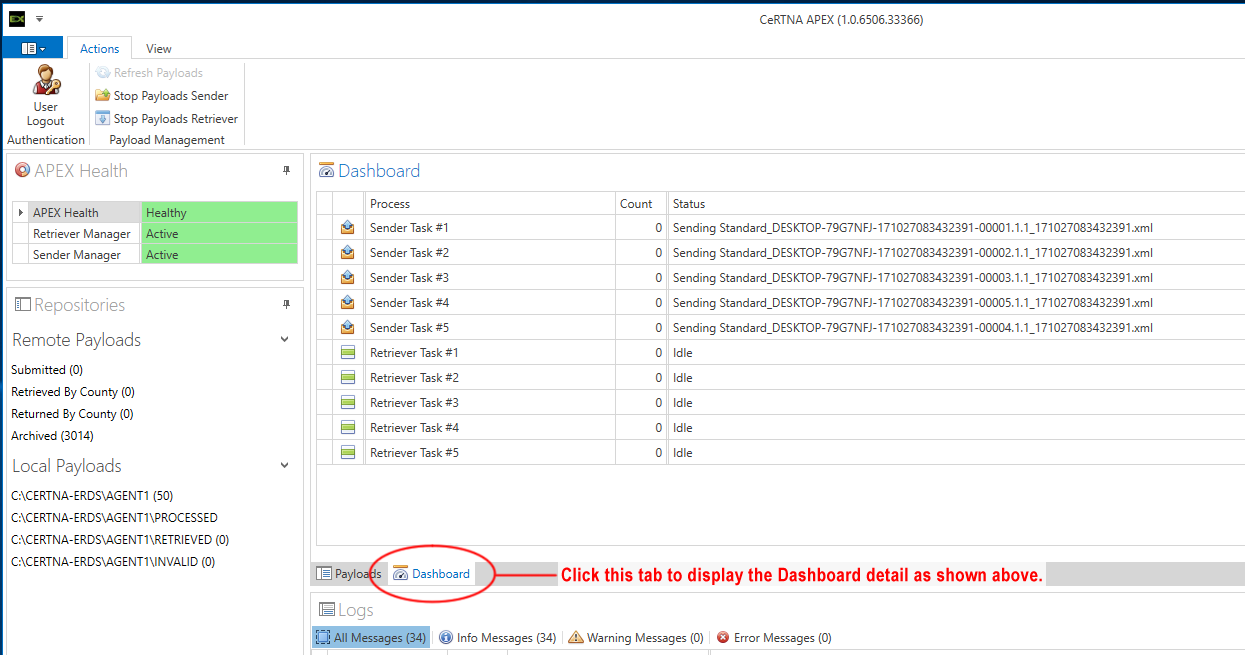Pin the APEX Health panel
Viewport: 1245px width, 655px height.
(x=286, y=171)
